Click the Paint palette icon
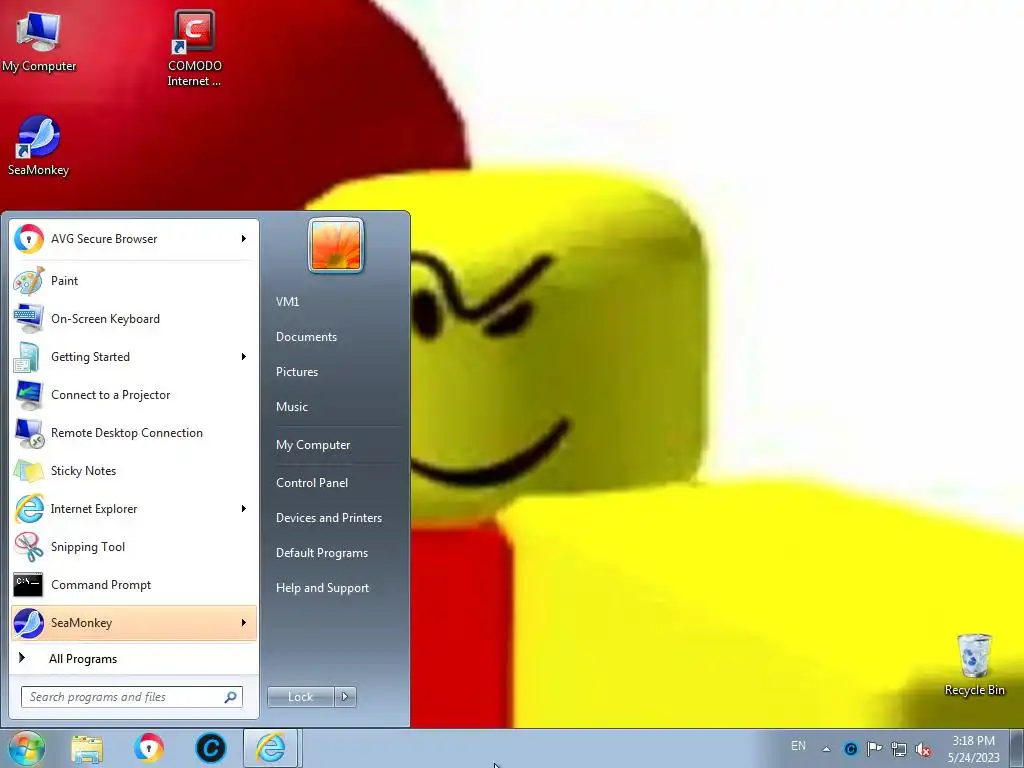This screenshot has height=768, width=1024. click(x=29, y=281)
